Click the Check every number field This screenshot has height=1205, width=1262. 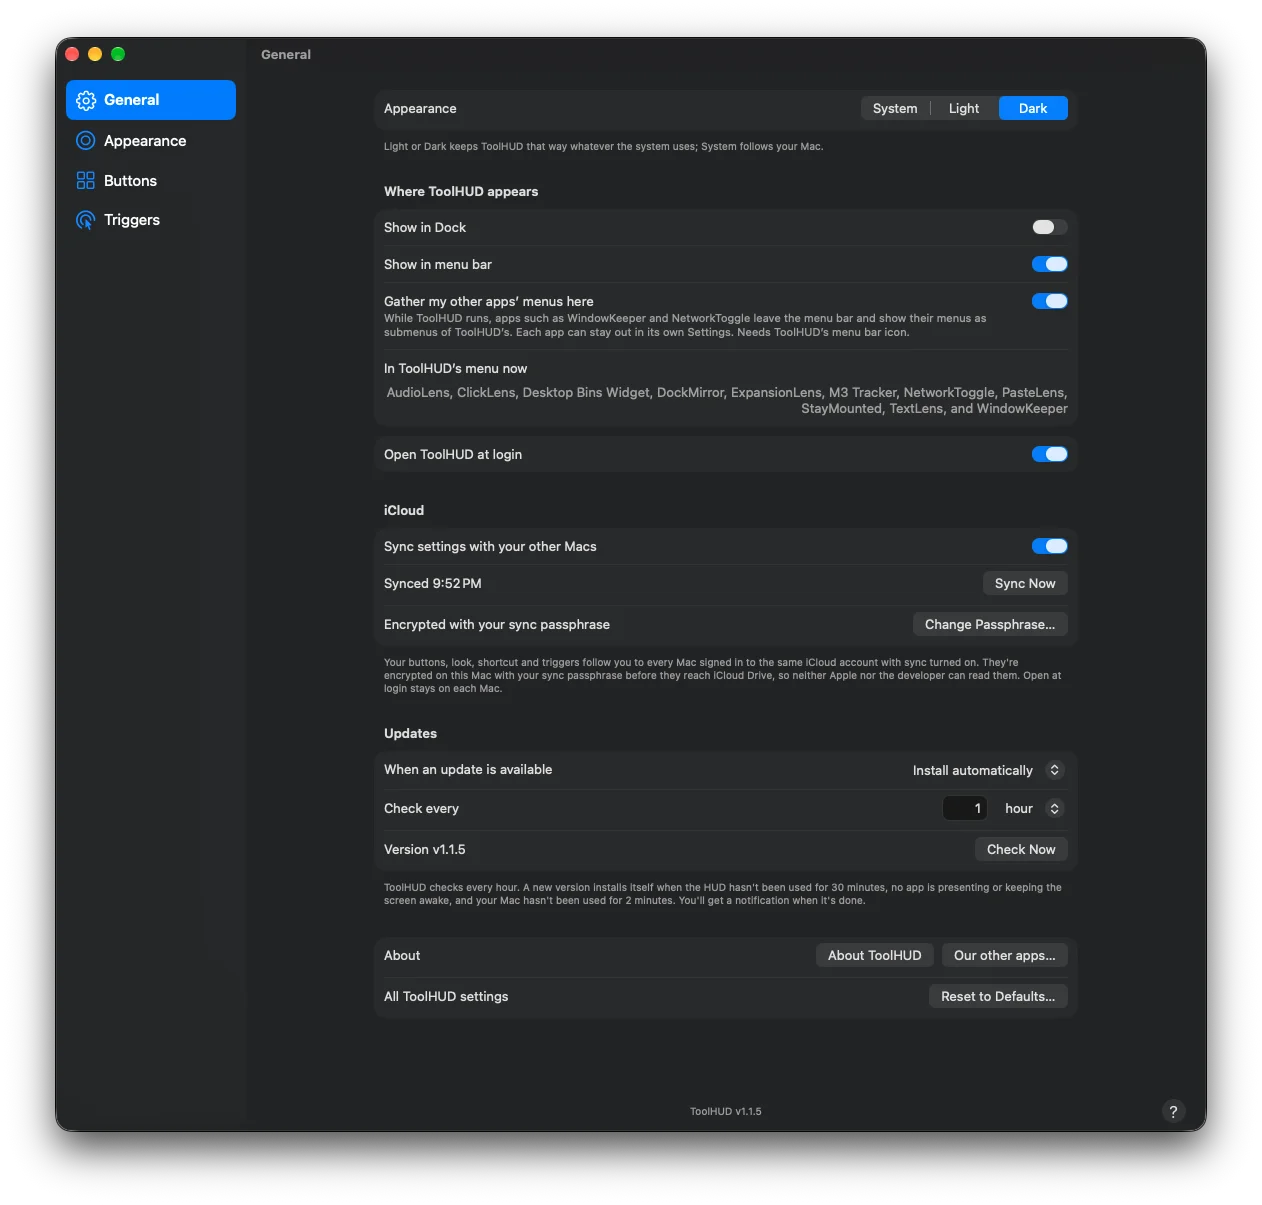point(965,808)
